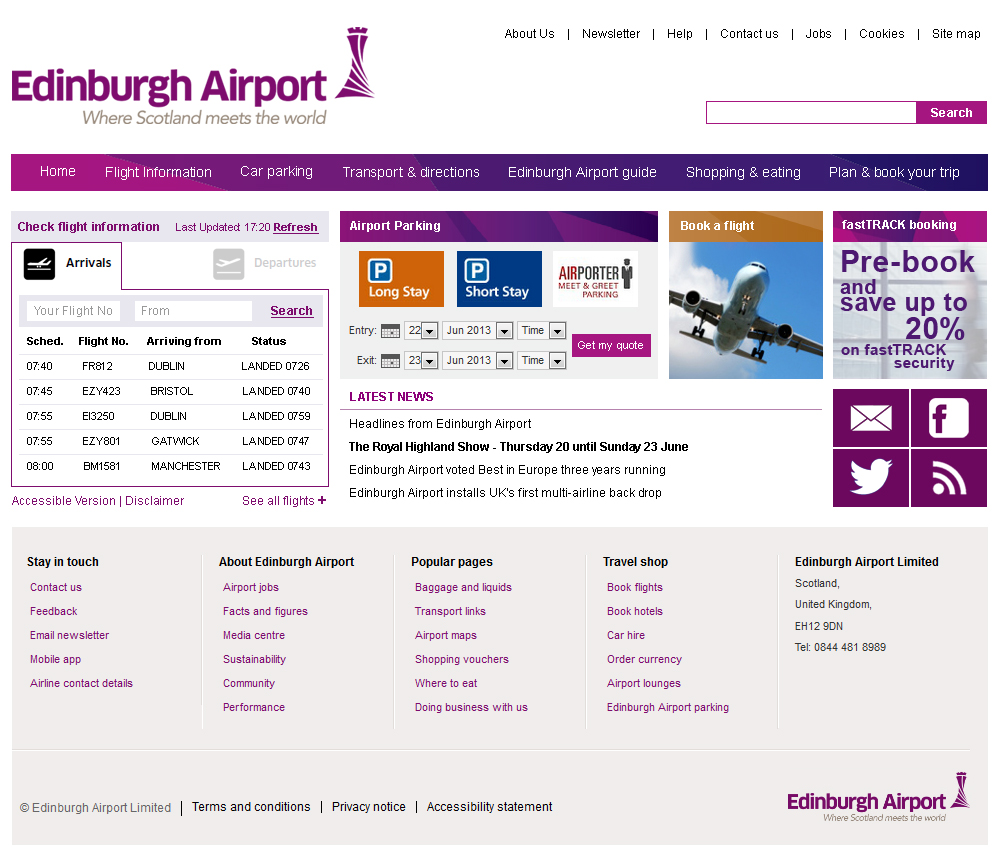Click the flight Search link

pos(291,311)
